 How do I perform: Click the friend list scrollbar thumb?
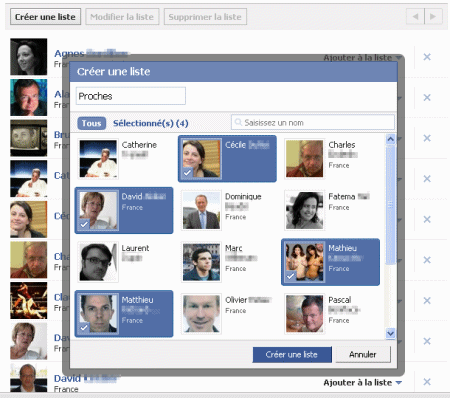pyautogui.click(x=390, y=205)
